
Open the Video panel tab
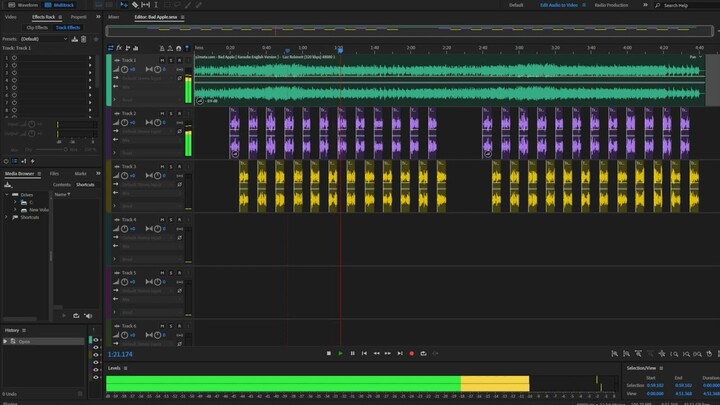11,17
